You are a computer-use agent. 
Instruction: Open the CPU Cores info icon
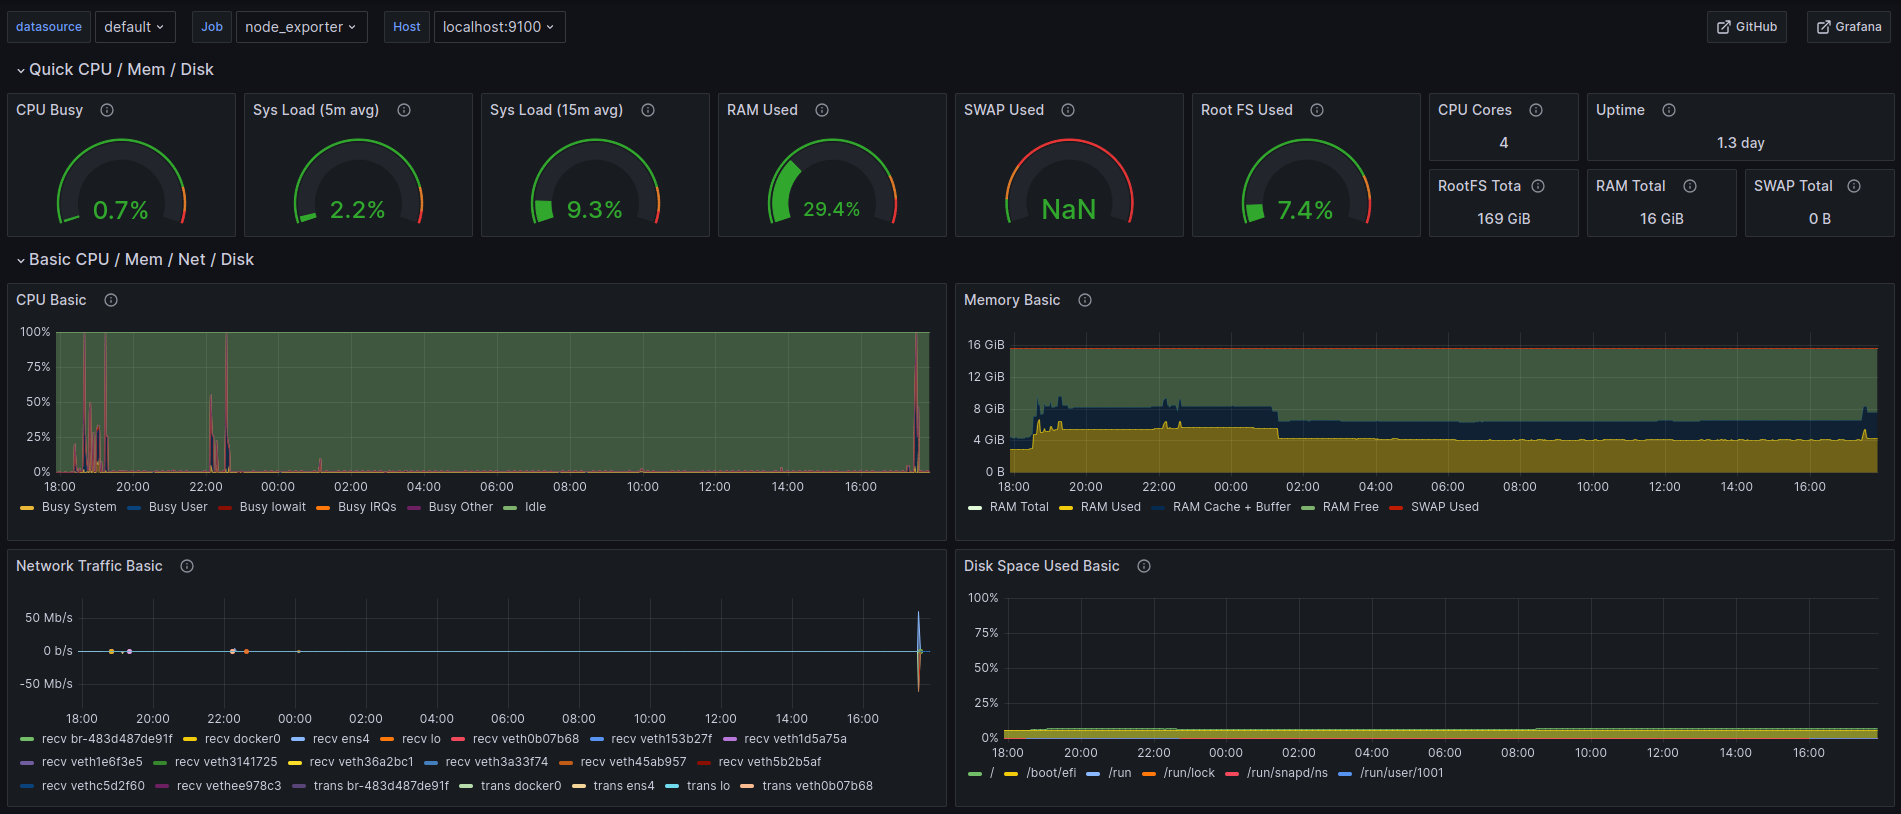[x=1536, y=110]
